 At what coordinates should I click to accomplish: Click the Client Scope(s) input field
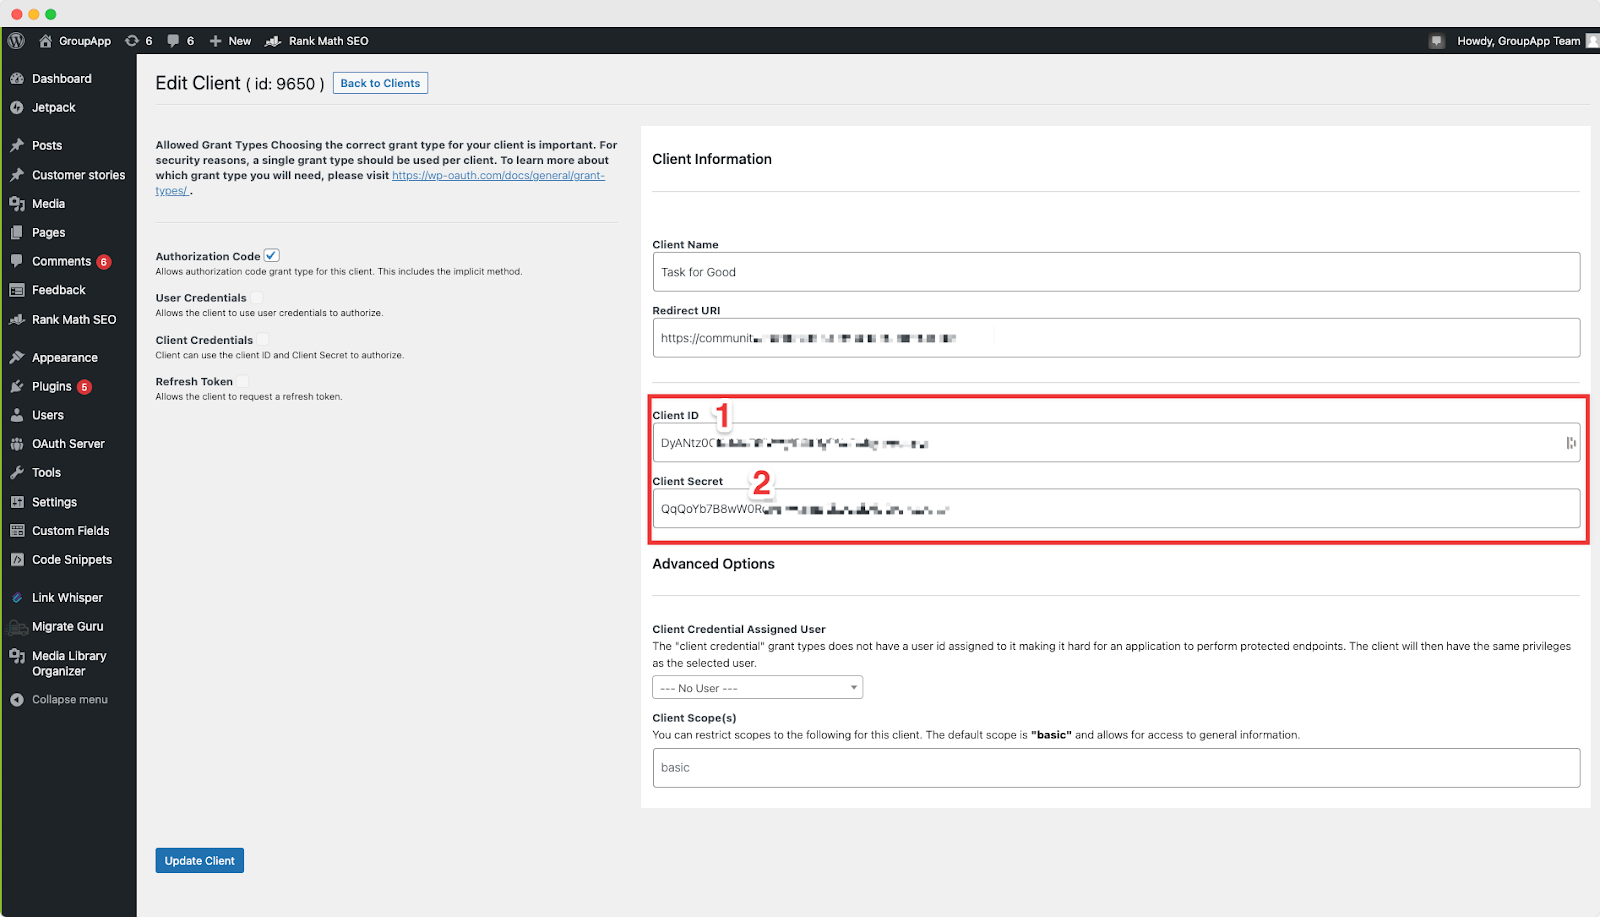(x=1116, y=768)
